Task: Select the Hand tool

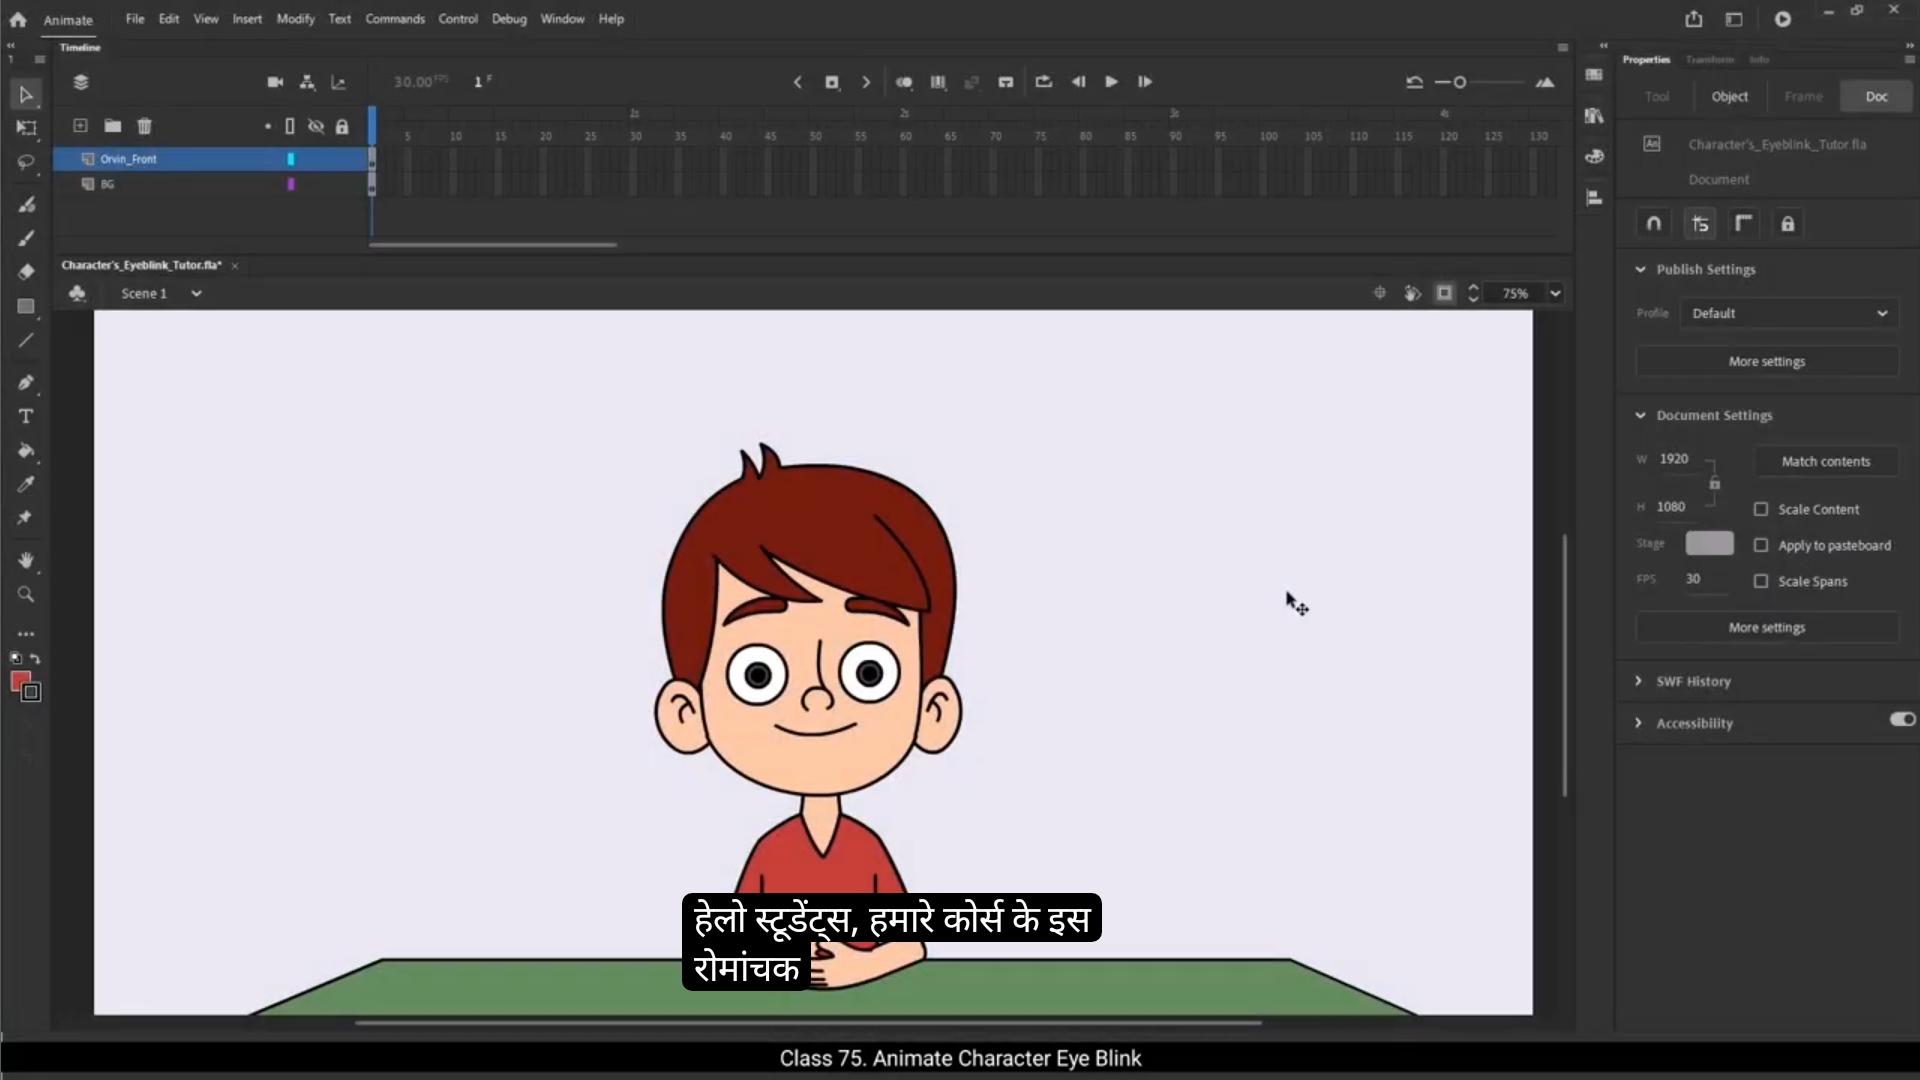Action: tap(26, 560)
